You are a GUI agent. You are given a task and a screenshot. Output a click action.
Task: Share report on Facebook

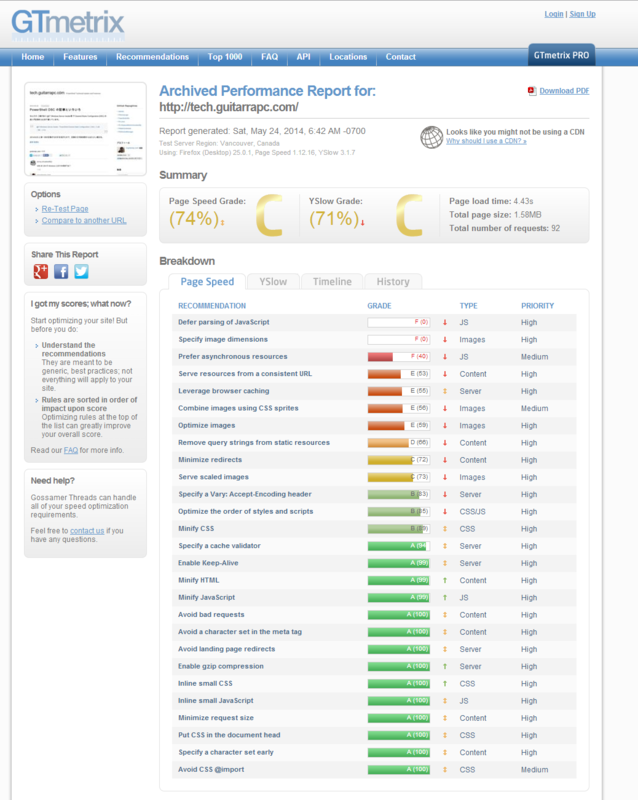point(61,271)
